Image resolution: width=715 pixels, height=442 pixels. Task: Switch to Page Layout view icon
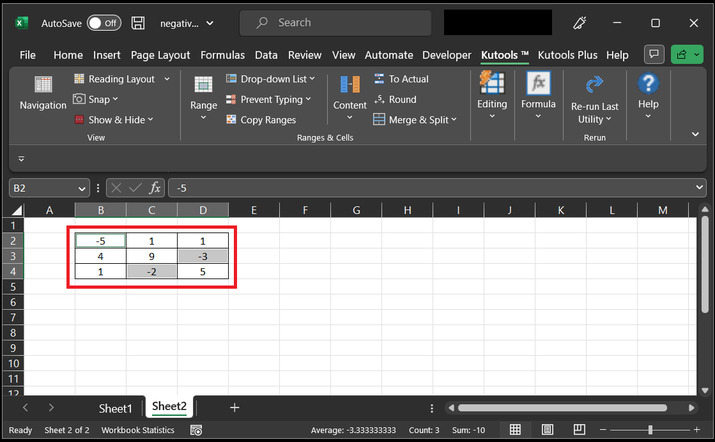click(548, 430)
